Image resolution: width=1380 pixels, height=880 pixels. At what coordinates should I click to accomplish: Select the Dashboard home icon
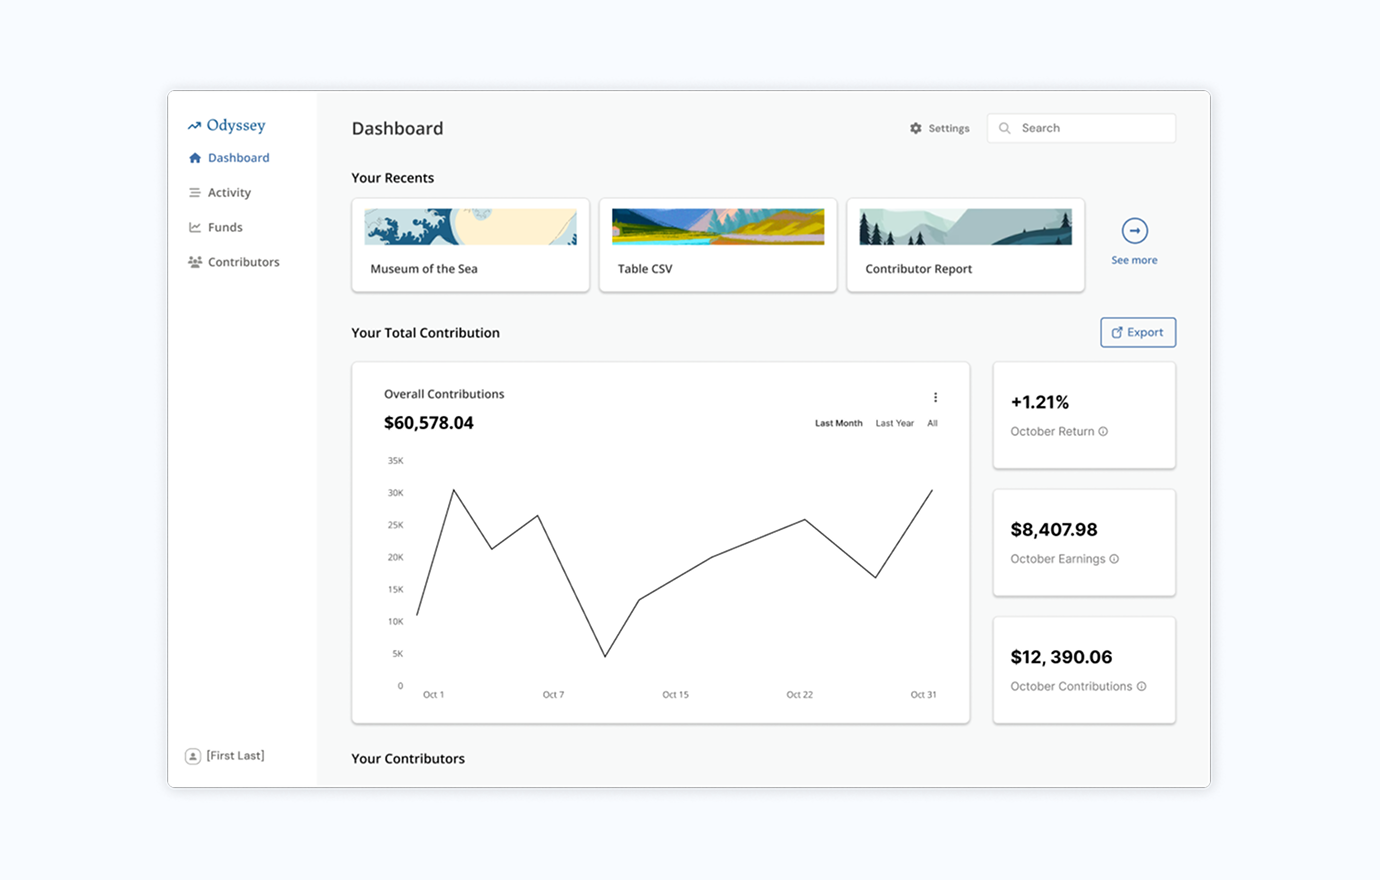(x=193, y=157)
